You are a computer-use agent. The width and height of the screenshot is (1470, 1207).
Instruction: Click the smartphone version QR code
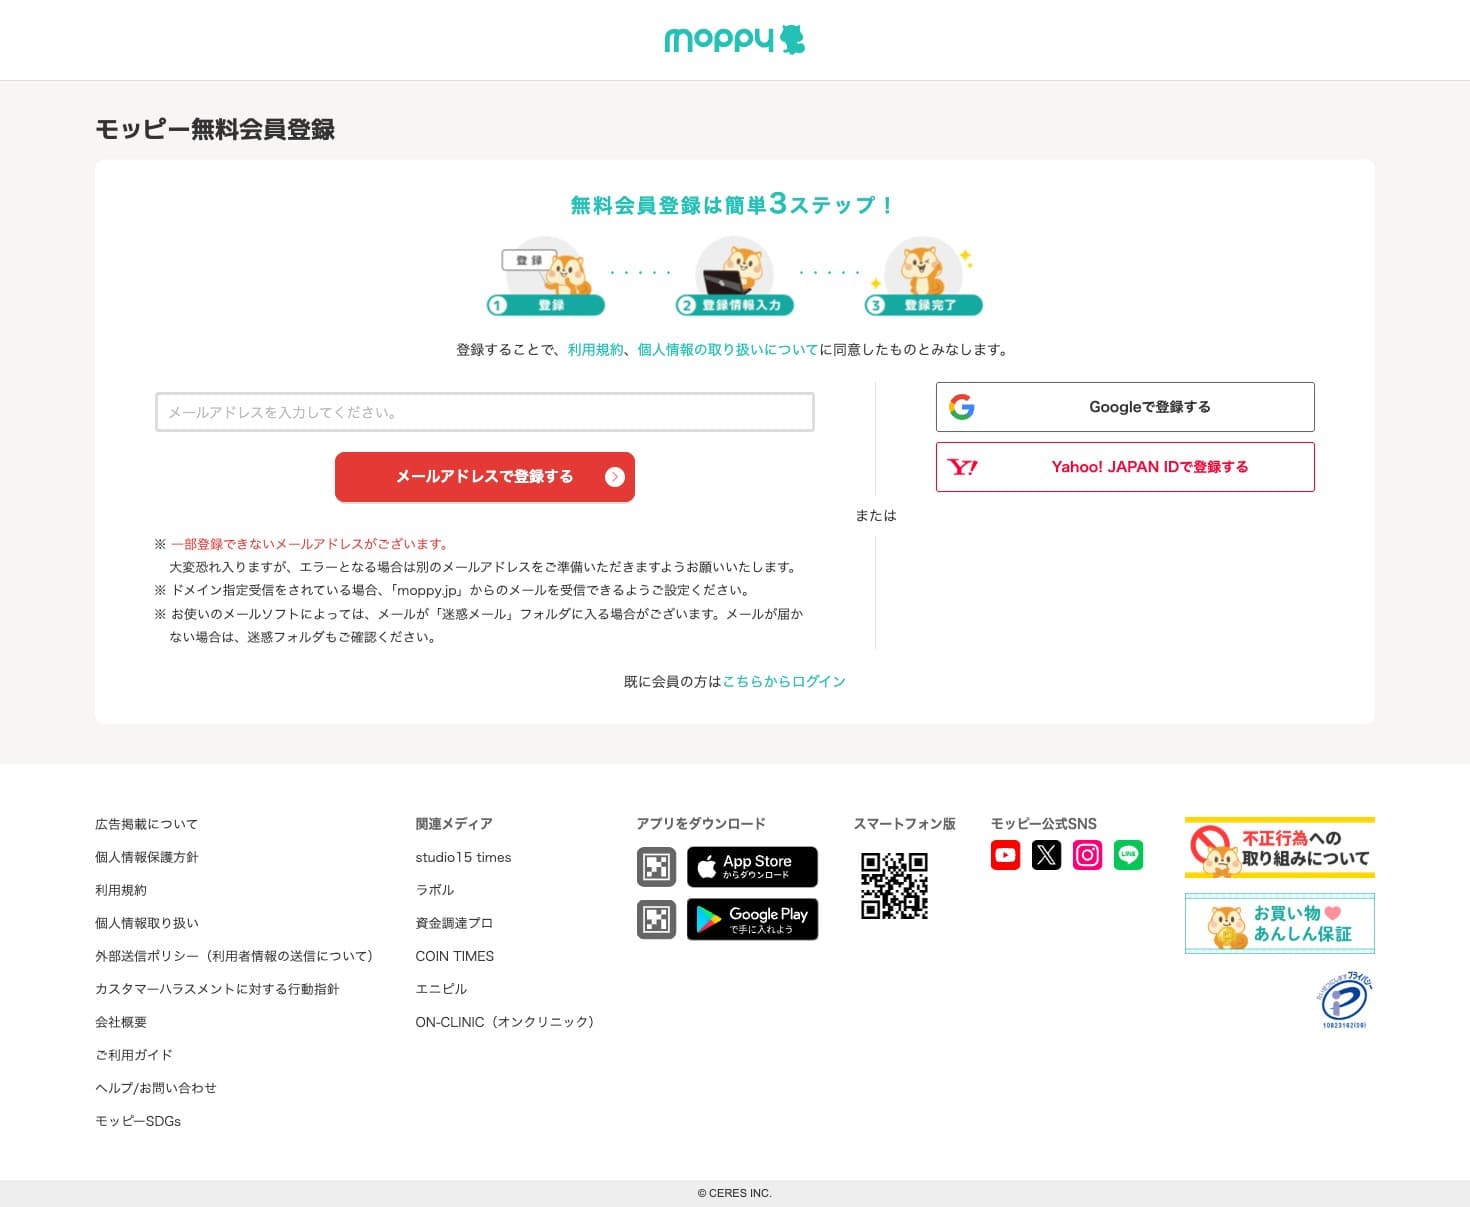tap(894, 885)
